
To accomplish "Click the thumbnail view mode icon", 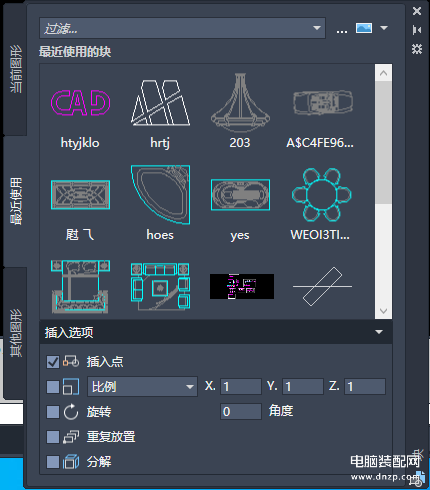I will [364, 28].
